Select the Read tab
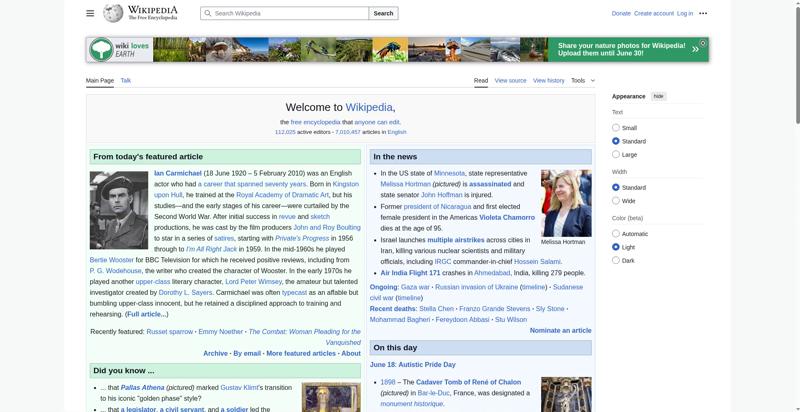Viewport: 800px width, 412px height. (481, 81)
